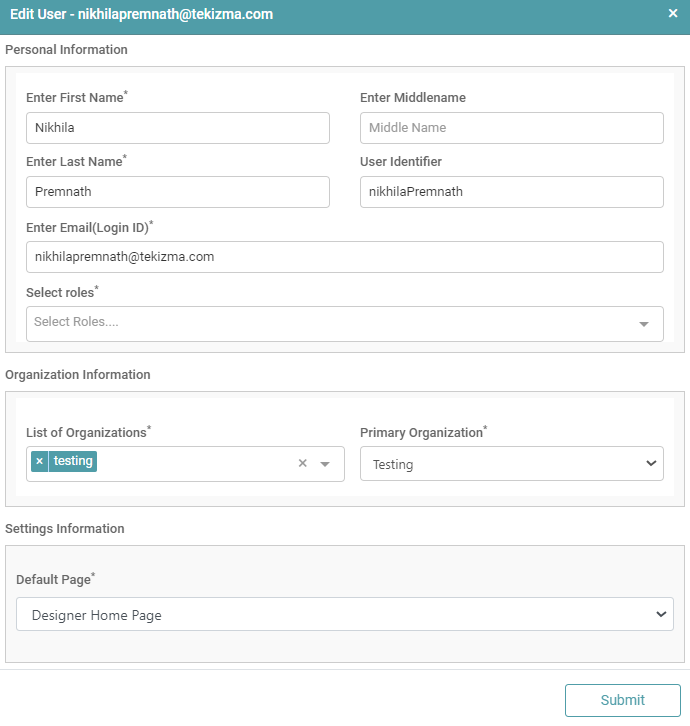Viewport: 690px width, 726px height.
Task: Click the Personal Information section heading
Action: (x=67, y=49)
